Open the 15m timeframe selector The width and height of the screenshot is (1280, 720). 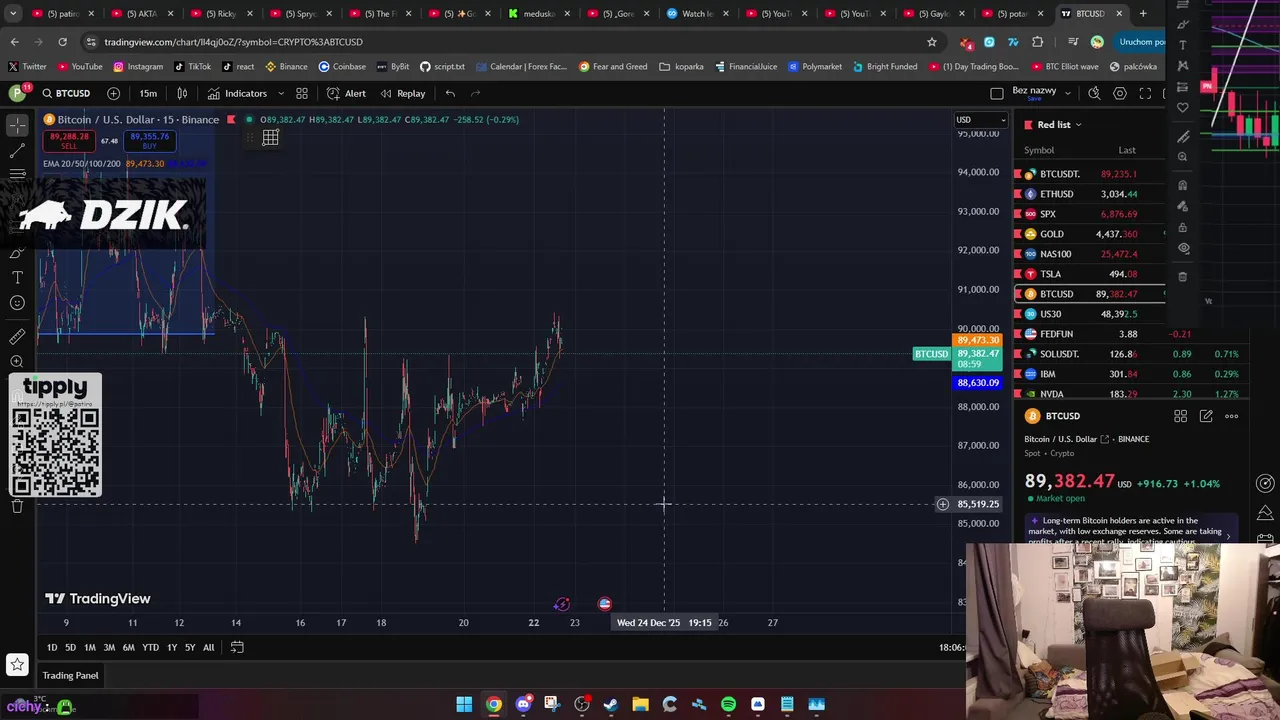pyautogui.click(x=148, y=93)
